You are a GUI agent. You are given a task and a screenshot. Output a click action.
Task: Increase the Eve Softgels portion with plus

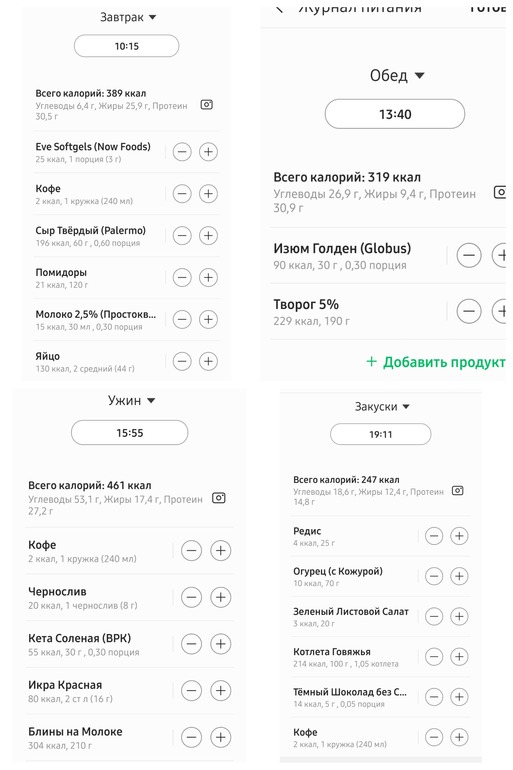(208, 152)
